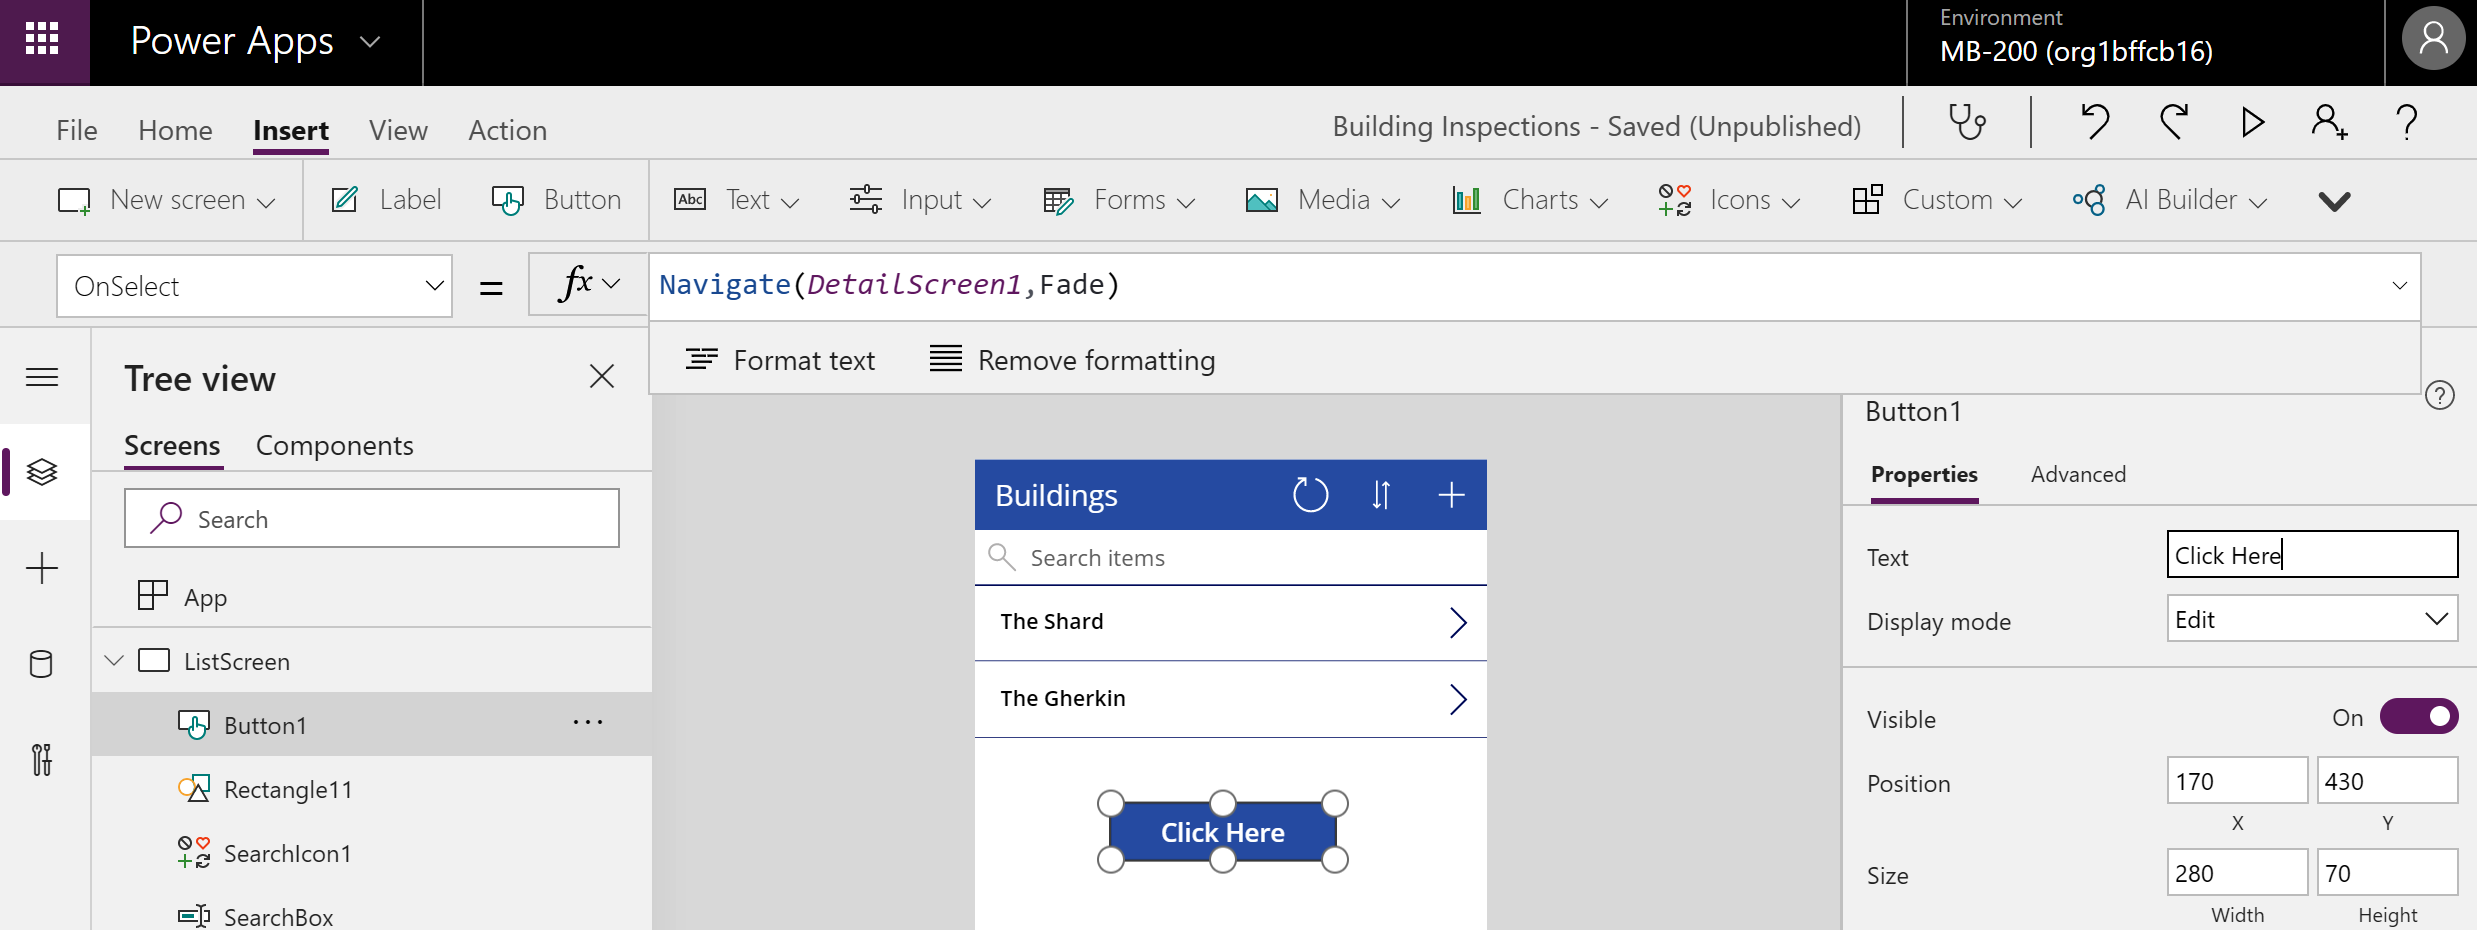The height and width of the screenshot is (930, 2477).
Task: Click Remove formatting
Action: (1072, 360)
